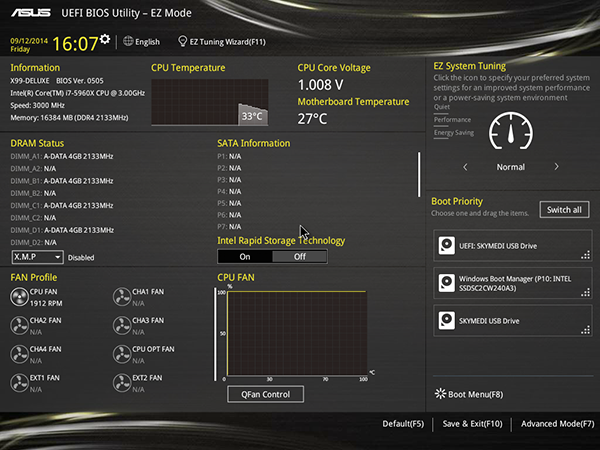Select the CPU OPT FAN icon
This screenshot has width=600, height=450.
point(122,354)
